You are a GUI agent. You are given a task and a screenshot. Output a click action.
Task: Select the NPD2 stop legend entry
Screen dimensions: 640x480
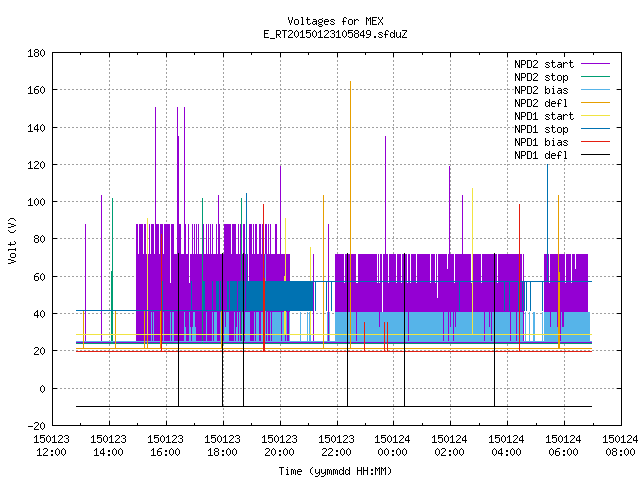pyautogui.click(x=541, y=77)
